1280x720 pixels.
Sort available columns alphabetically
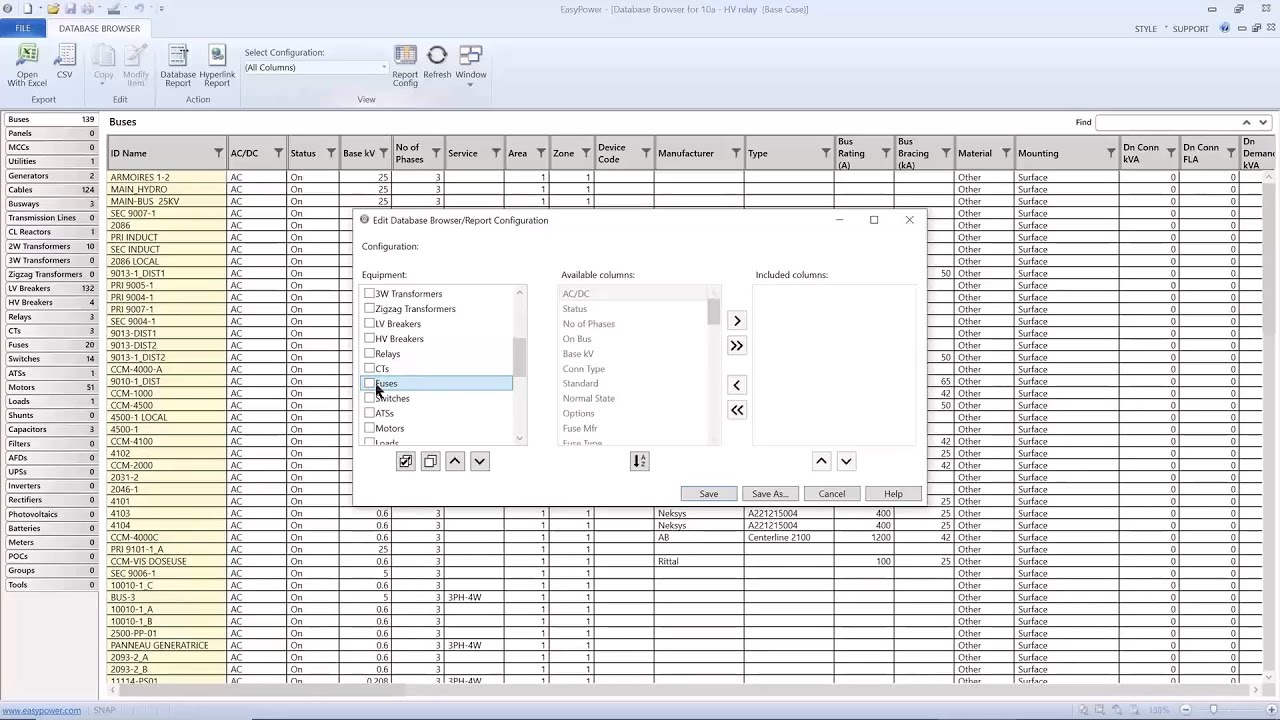tap(640, 461)
